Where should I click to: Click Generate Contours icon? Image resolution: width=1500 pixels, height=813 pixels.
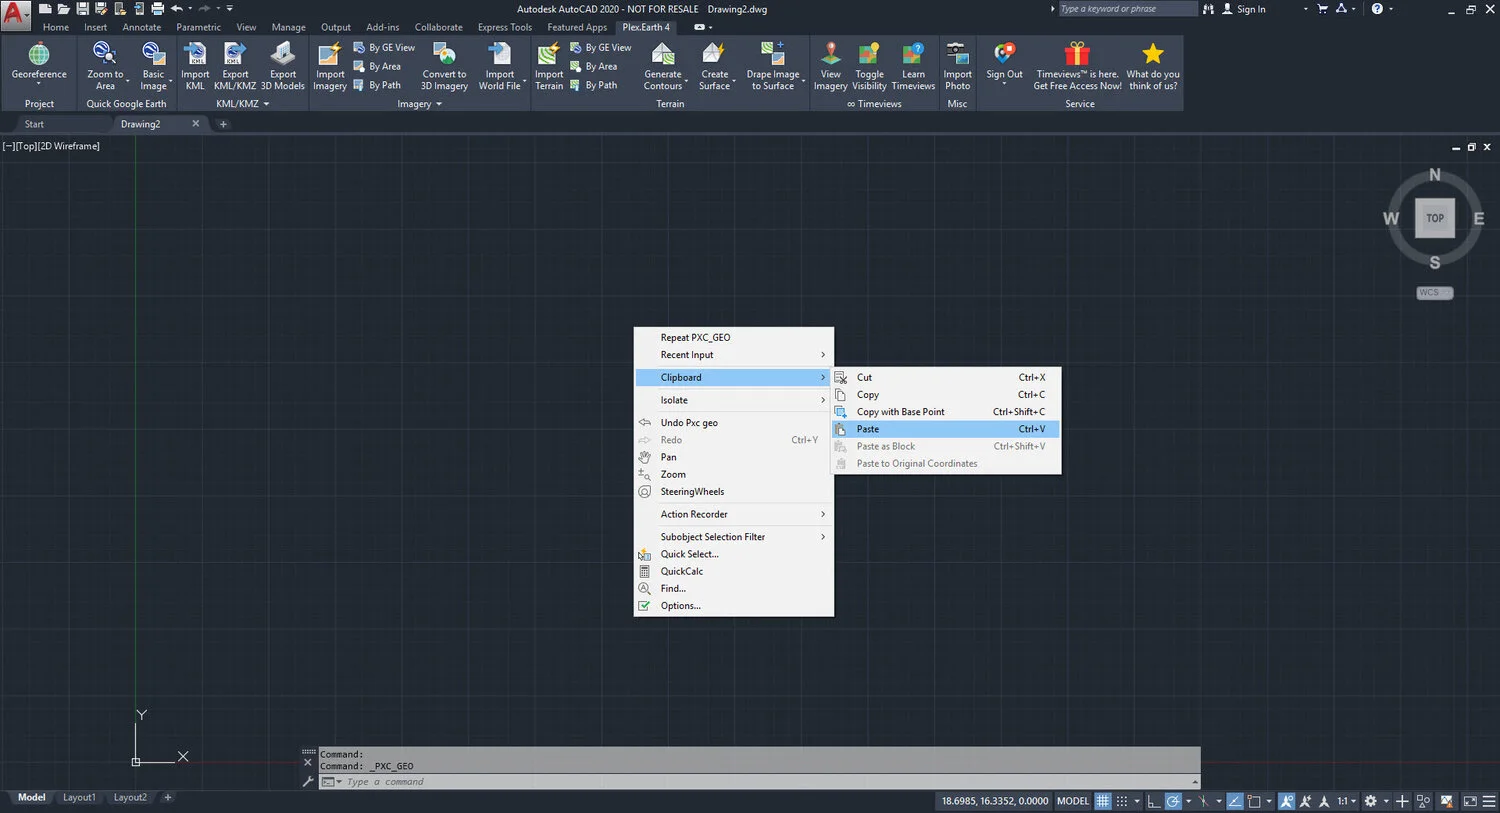(x=662, y=53)
